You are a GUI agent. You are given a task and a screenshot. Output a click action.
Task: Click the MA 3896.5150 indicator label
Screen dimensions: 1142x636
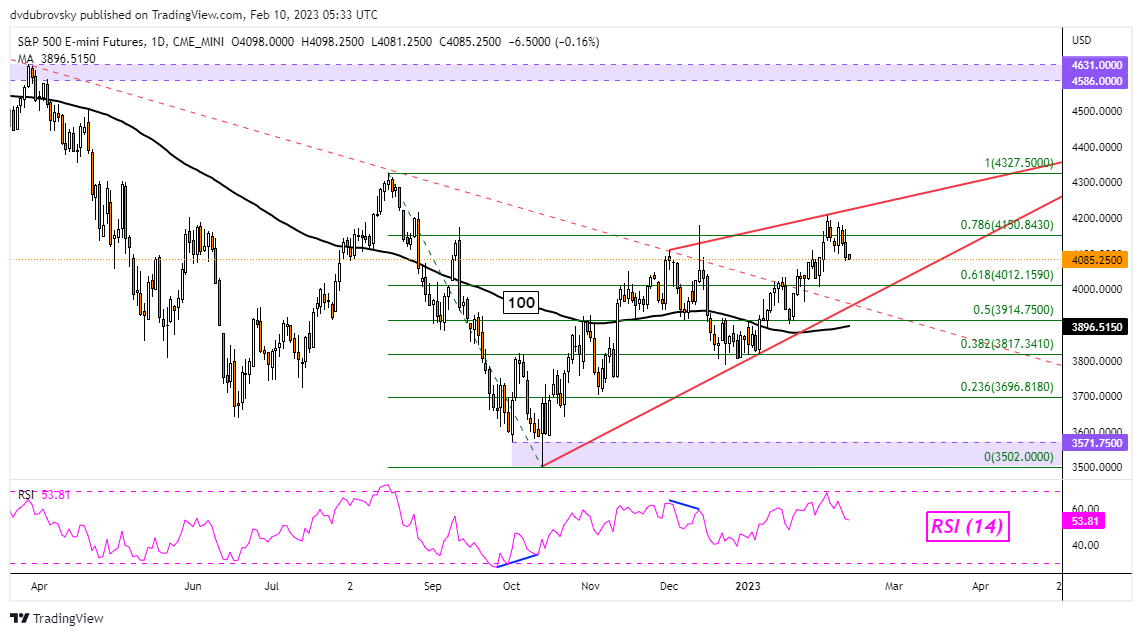point(56,59)
